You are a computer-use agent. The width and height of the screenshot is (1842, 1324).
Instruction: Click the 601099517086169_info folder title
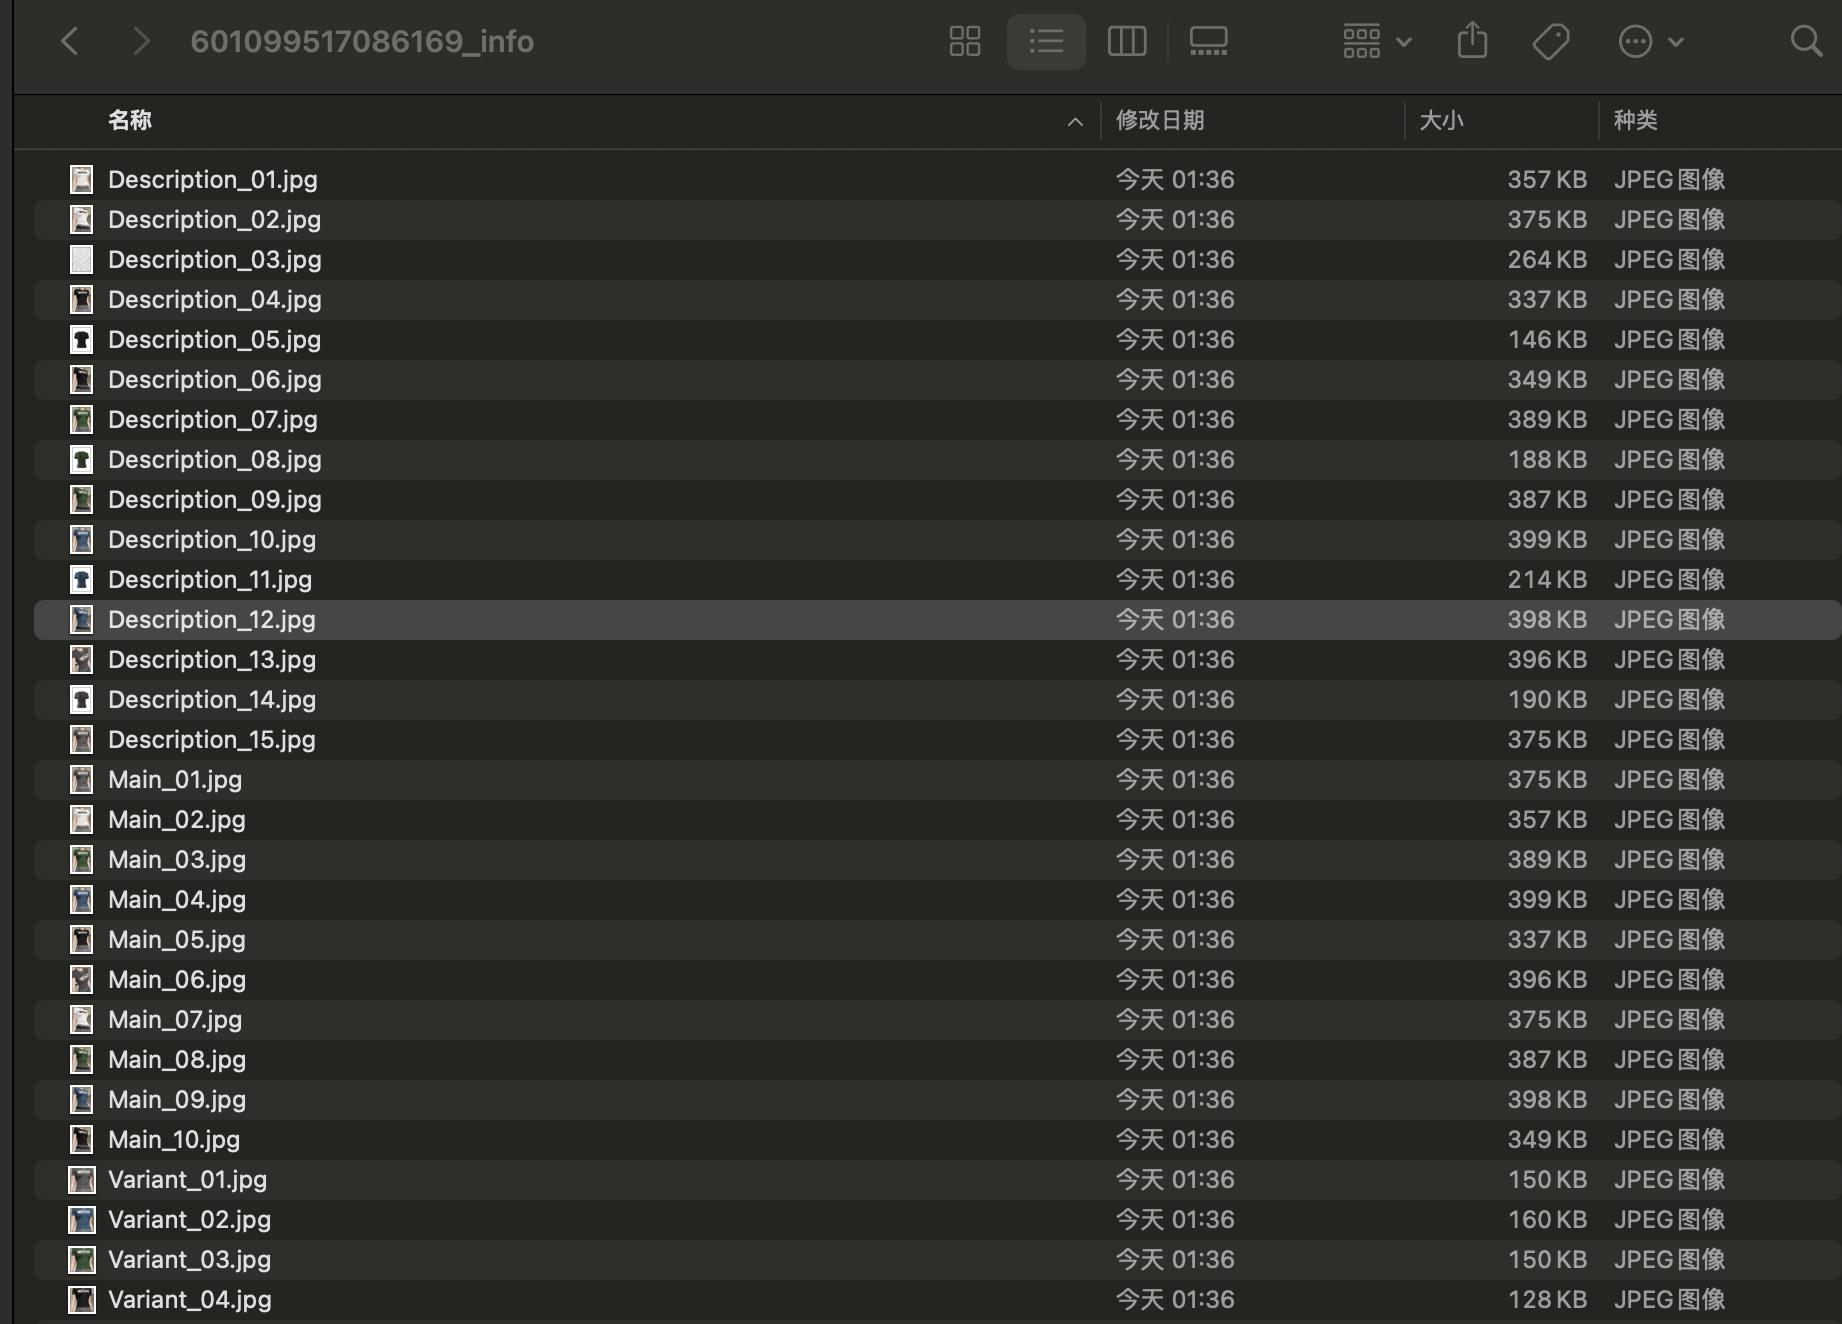coord(362,41)
